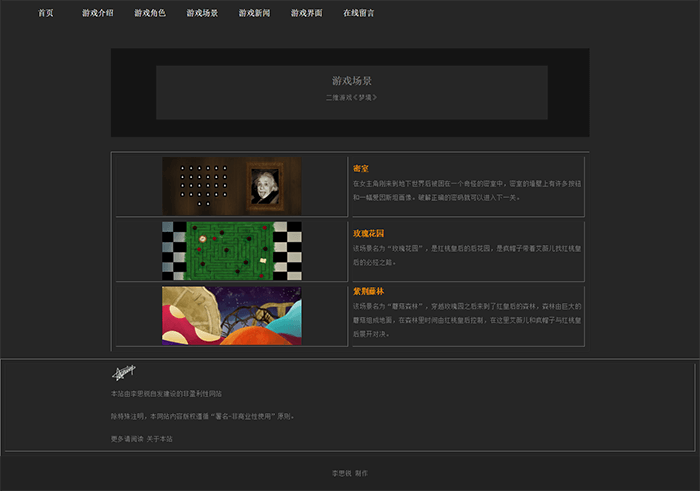700x491 pixels.
Task: Navigate to 游戏新闻 in the top menu
Action: [254, 14]
